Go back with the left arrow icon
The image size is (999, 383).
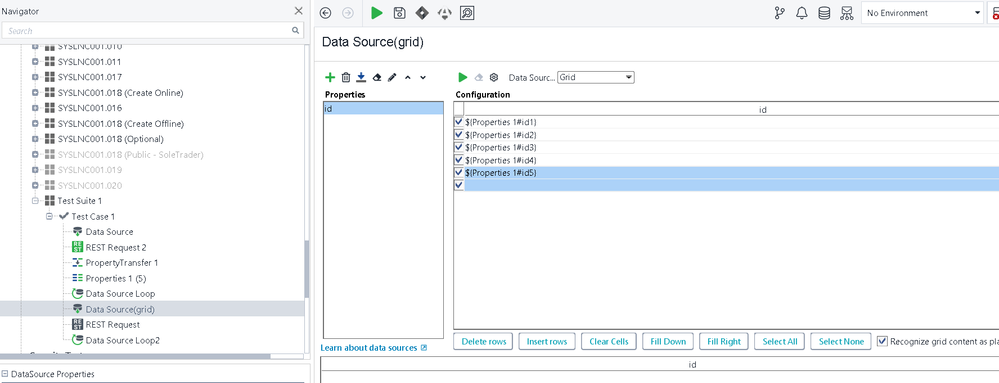(x=326, y=13)
